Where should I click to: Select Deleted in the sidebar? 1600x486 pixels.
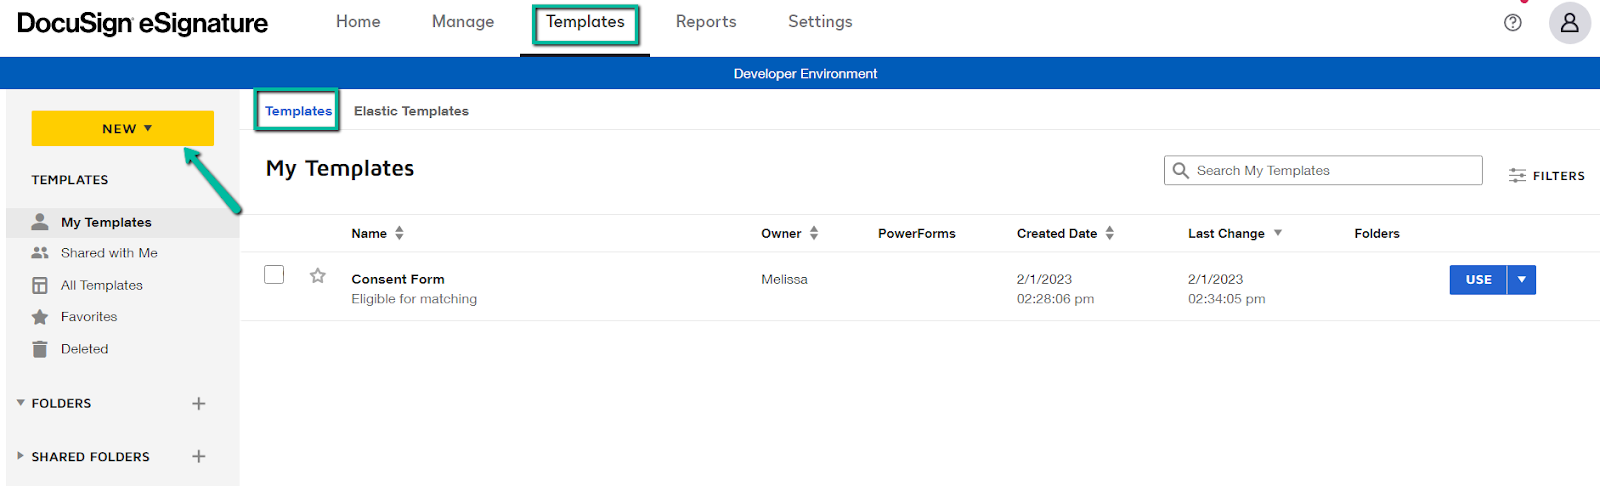tap(84, 349)
